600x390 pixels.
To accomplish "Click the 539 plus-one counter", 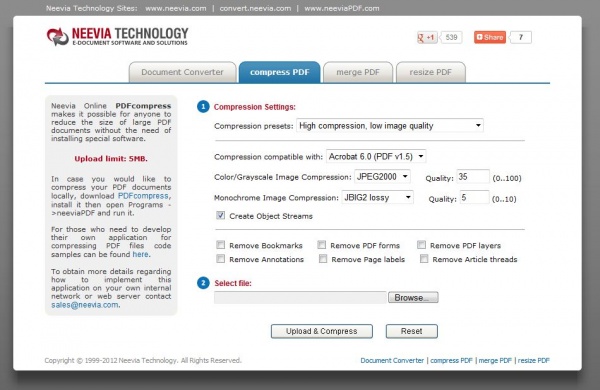I will [x=452, y=38].
